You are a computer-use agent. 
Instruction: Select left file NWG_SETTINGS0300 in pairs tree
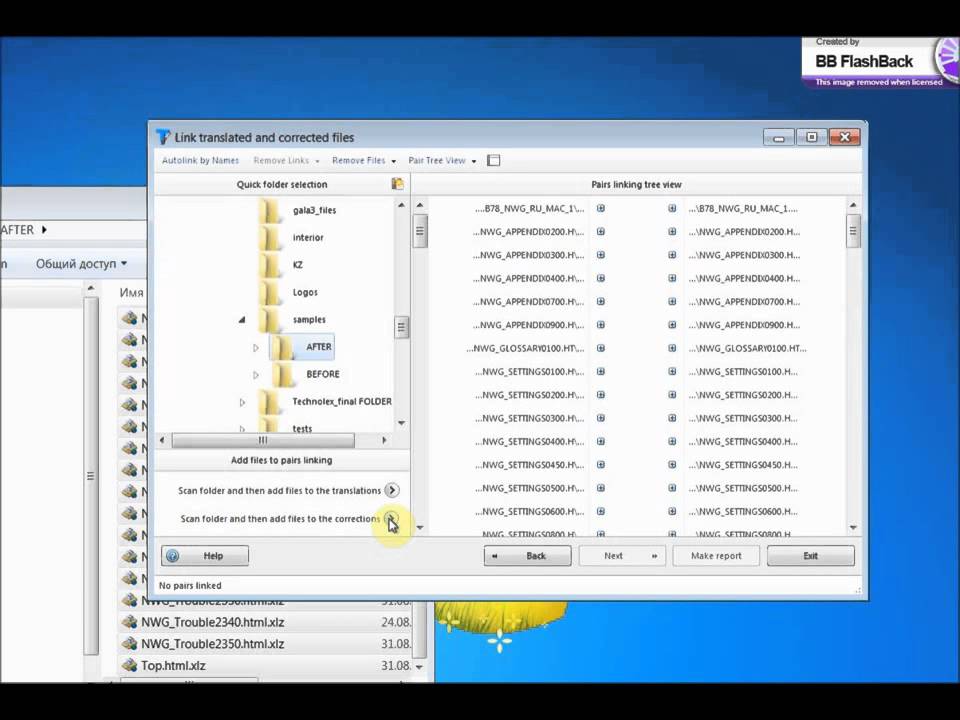(530, 418)
